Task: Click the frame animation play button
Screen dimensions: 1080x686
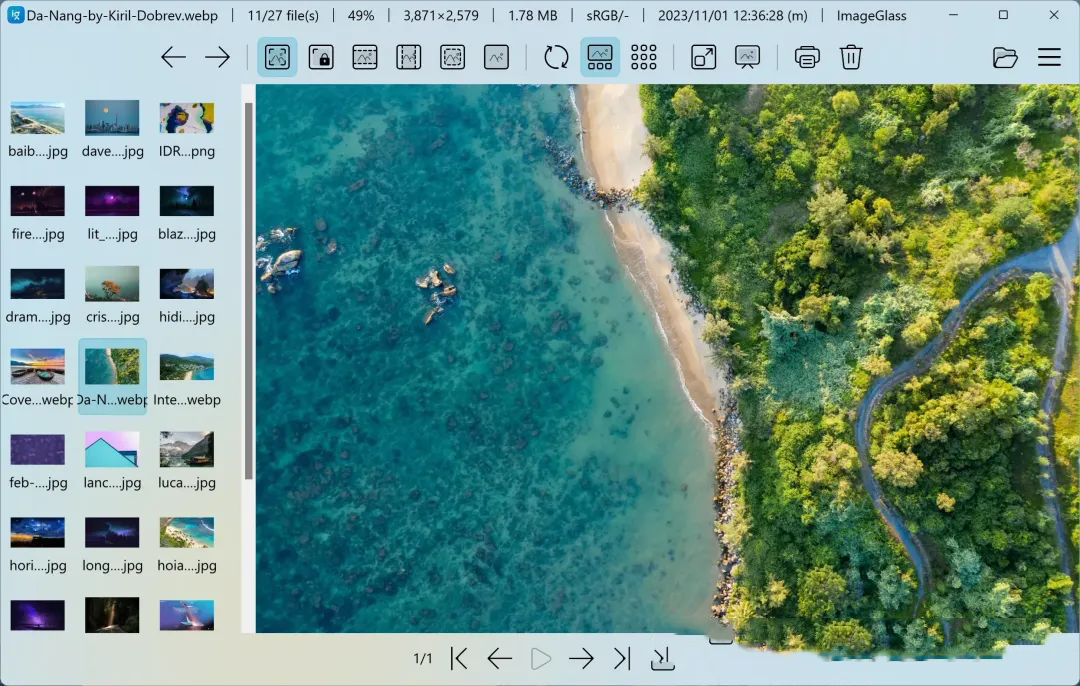Action: (x=541, y=658)
